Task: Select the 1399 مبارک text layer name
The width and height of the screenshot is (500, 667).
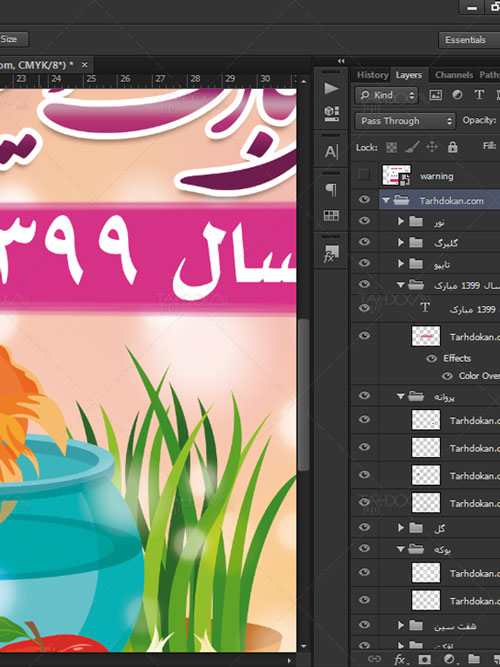Action: (x=472, y=309)
